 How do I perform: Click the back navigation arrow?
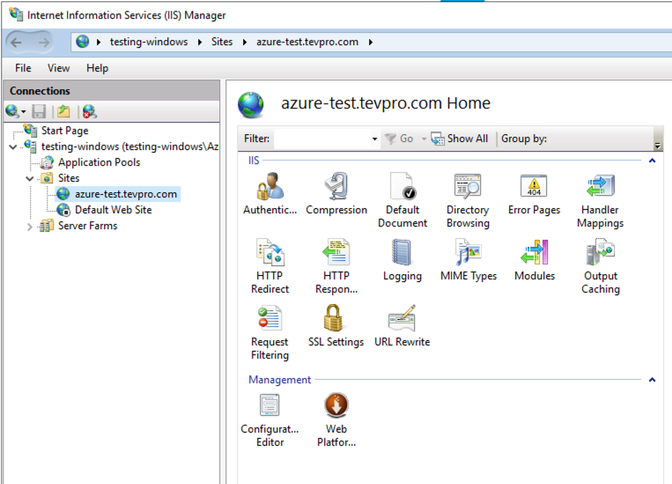[x=17, y=42]
